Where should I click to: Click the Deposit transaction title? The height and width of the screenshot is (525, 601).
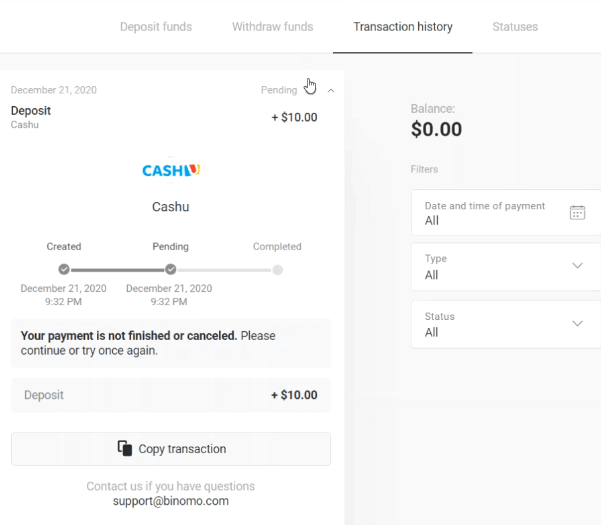pyautogui.click(x=31, y=111)
